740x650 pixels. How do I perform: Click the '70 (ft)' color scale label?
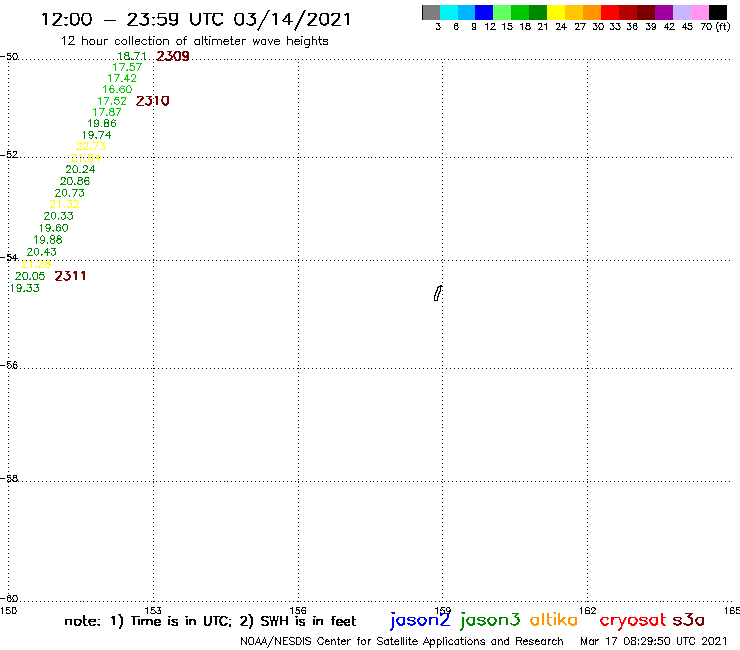715,27
